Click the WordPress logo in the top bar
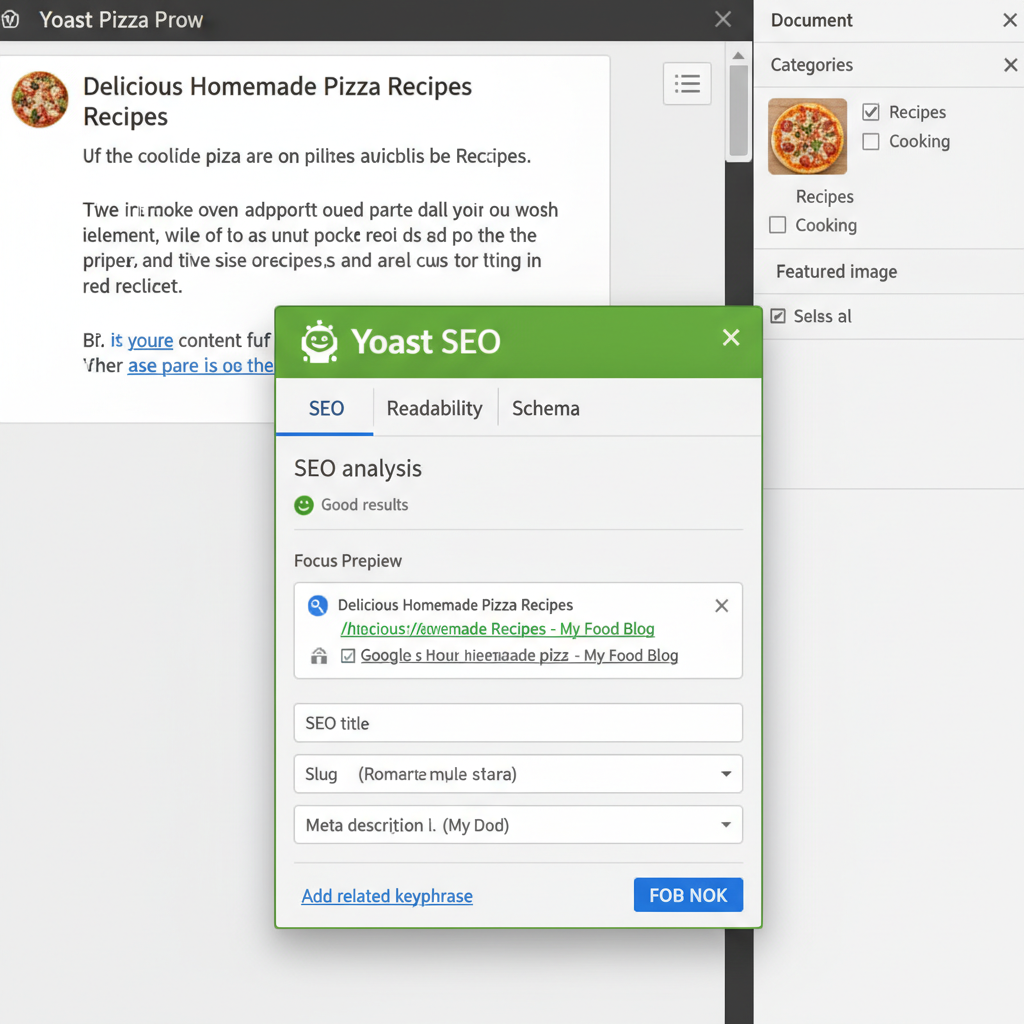The image size is (1024, 1024). (x=15, y=19)
